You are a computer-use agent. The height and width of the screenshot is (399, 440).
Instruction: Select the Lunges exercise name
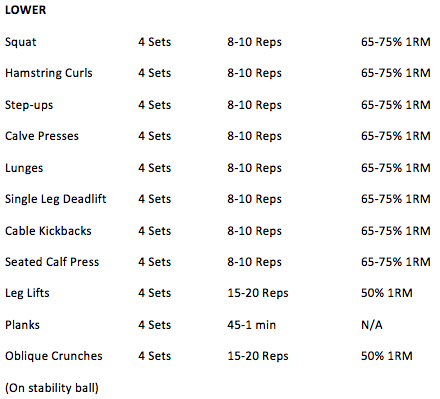tap(24, 168)
